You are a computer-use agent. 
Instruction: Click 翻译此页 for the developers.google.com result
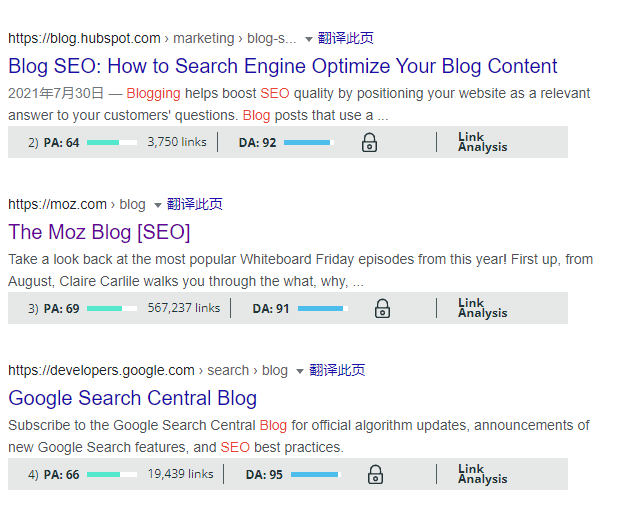tap(337, 370)
